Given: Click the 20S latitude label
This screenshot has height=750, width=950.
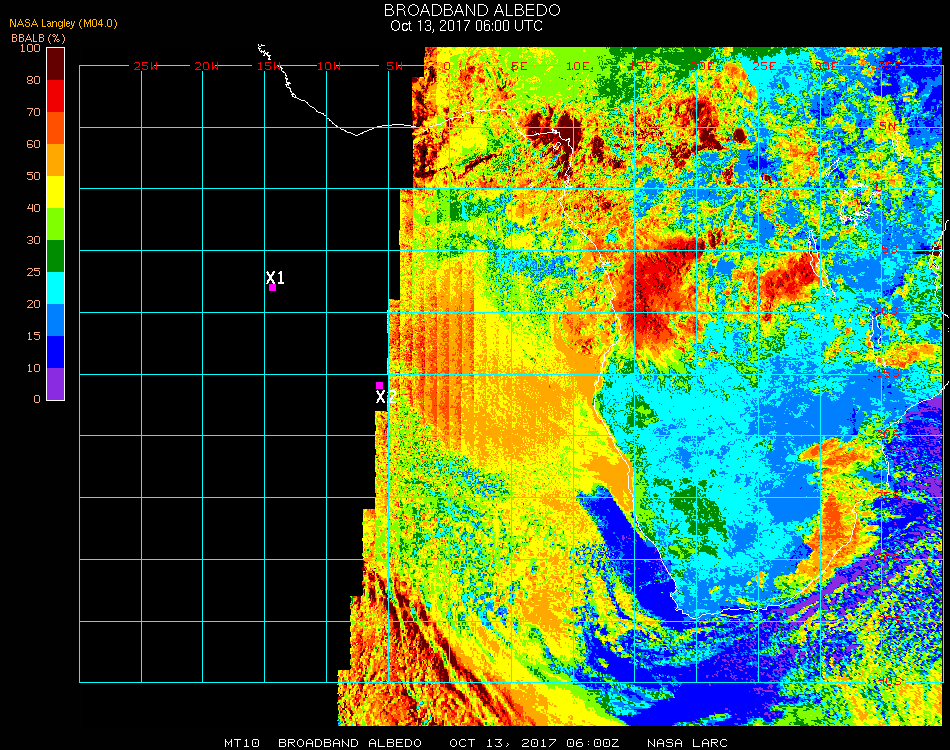Looking at the screenshot, I should pyautogui.click(x=888, y=435).
